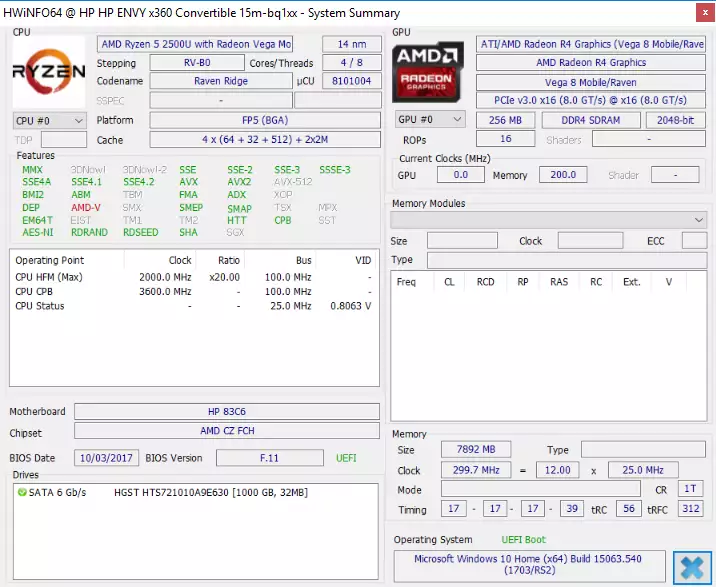Click the 7892 MB memory size field
The height and width of the screenshot is (587, 716).
tap(476, 450)
